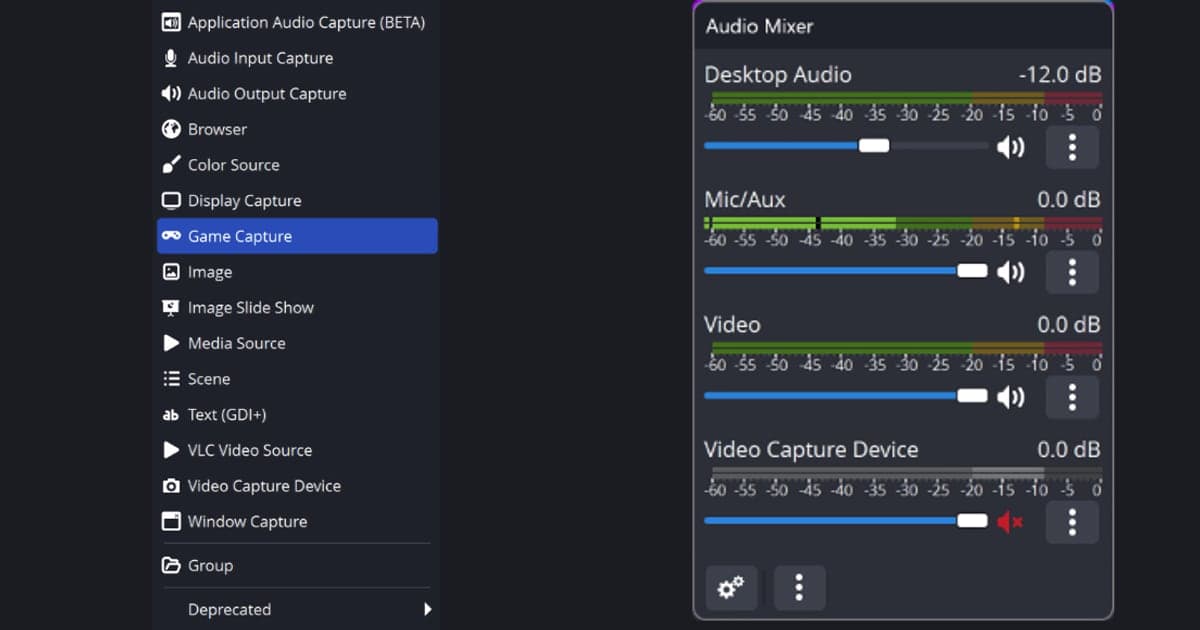Click the Media Source play icon
Viewport: 1200px width, 630px height.
[171, 343]
